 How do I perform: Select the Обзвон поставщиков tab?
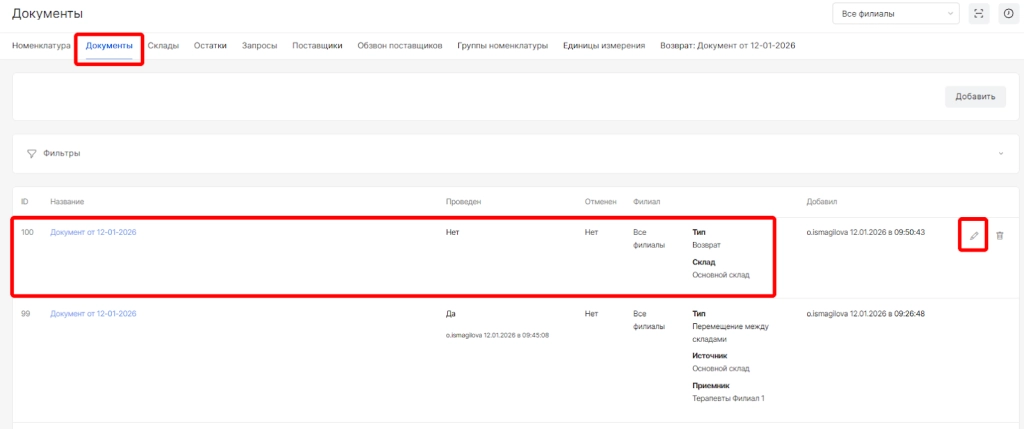(400, 46)
